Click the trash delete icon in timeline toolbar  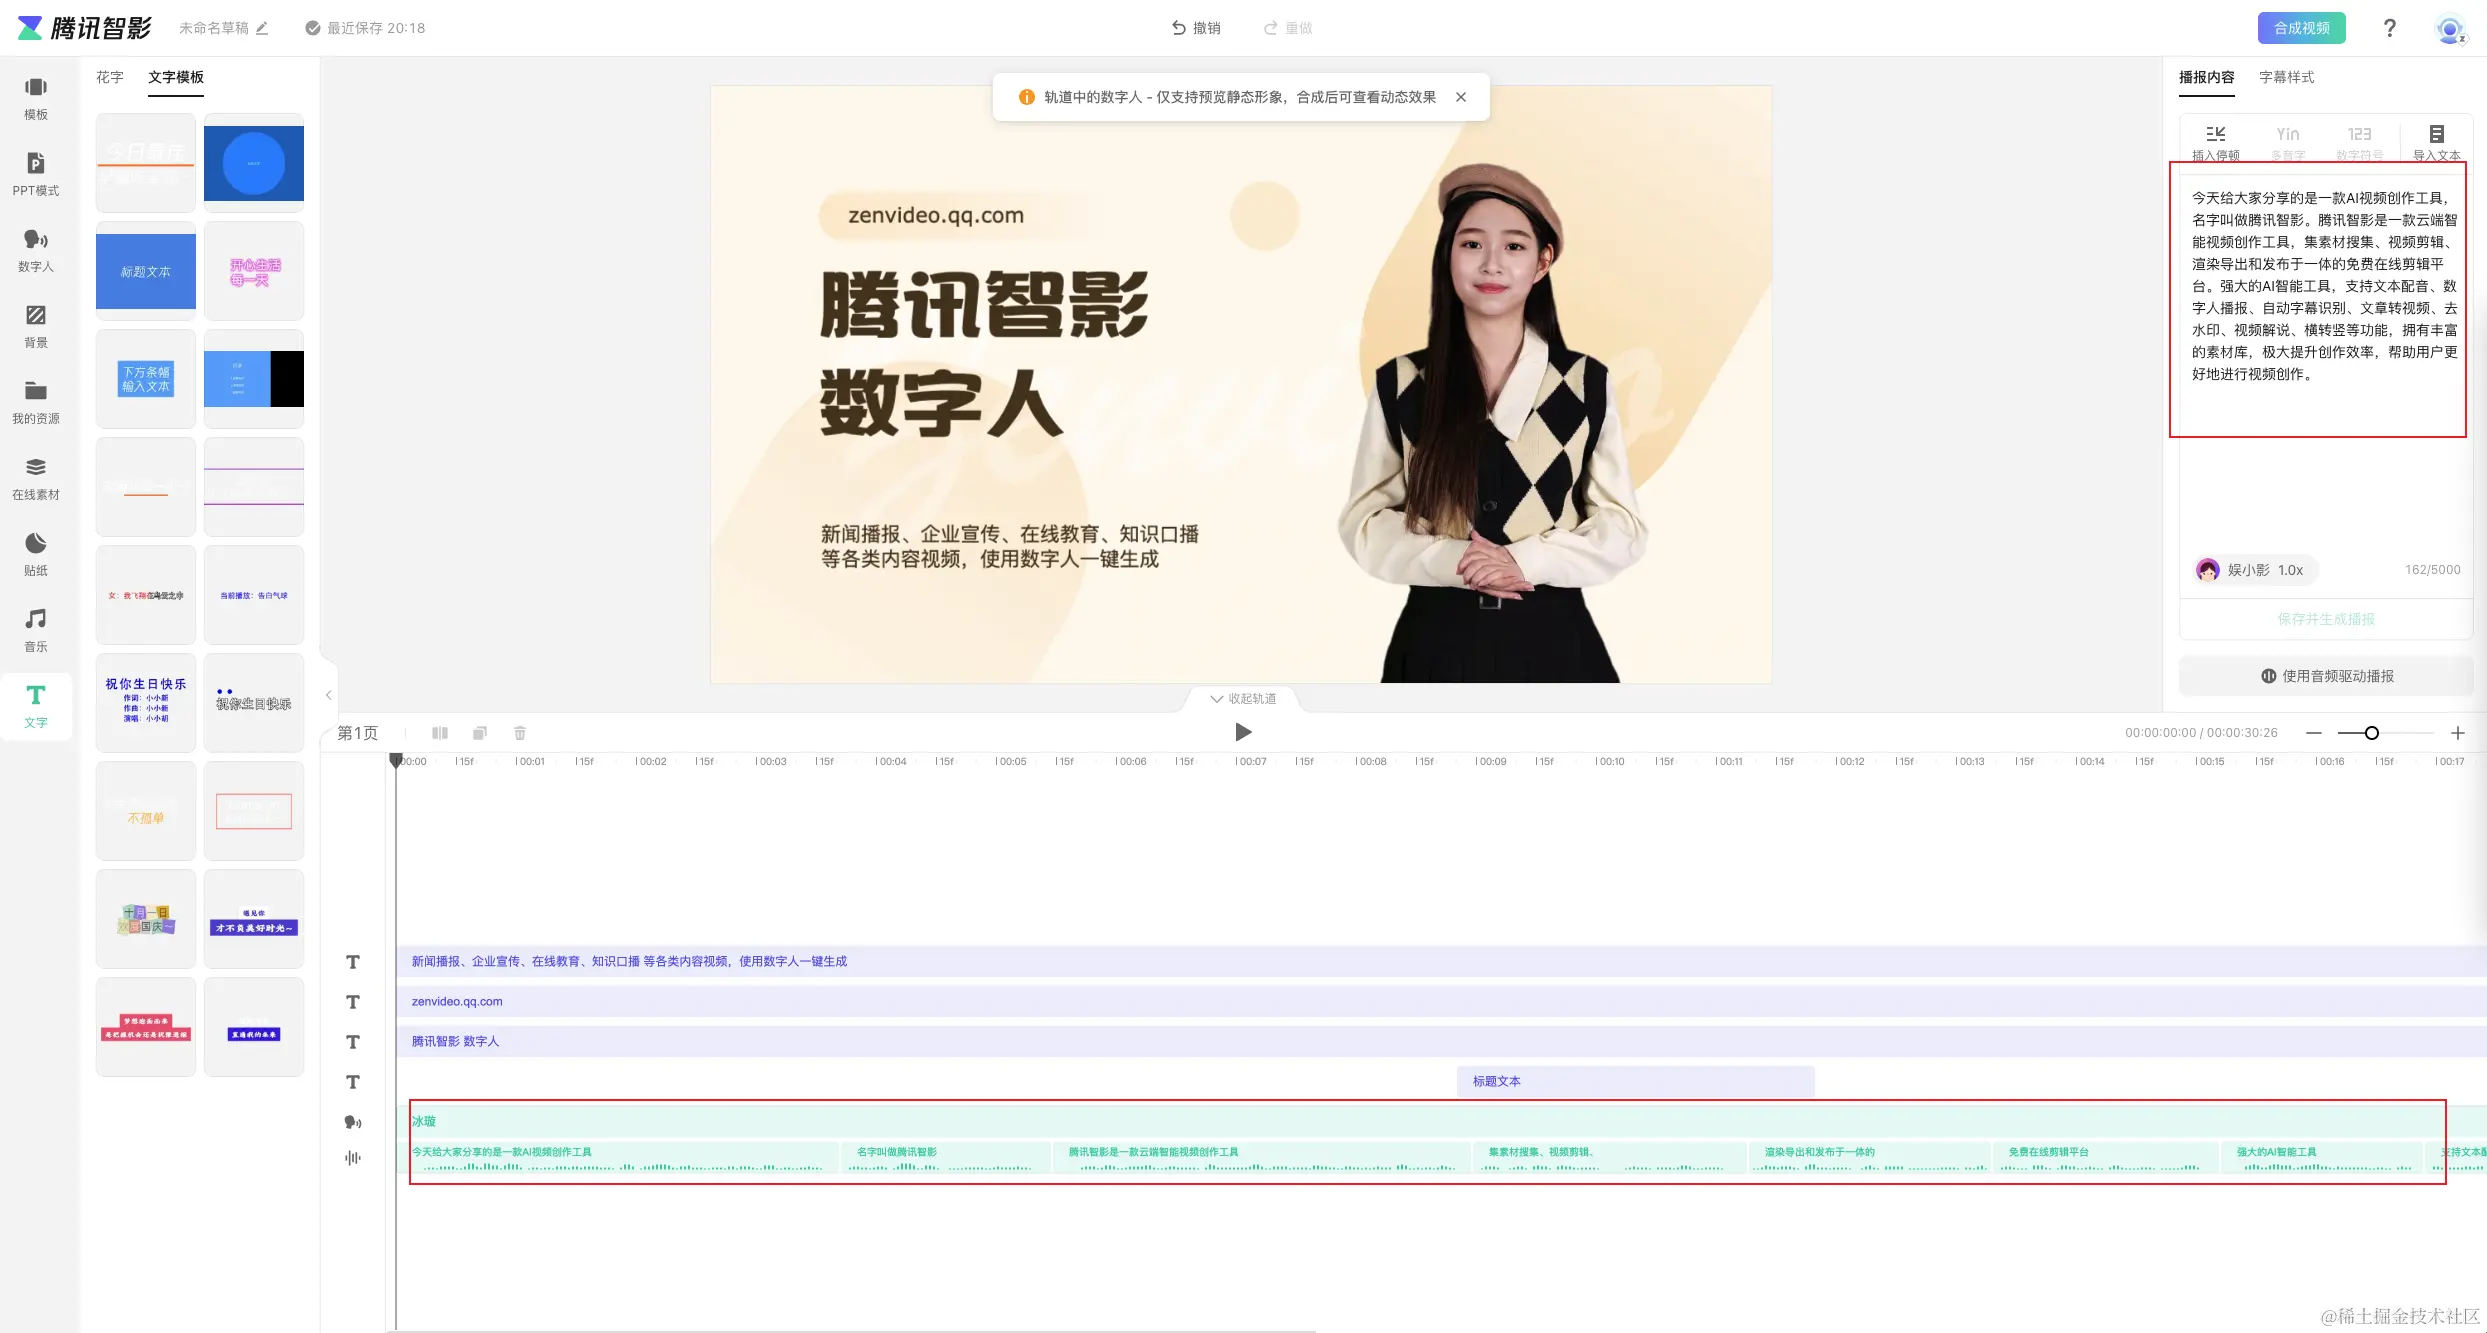520,733
